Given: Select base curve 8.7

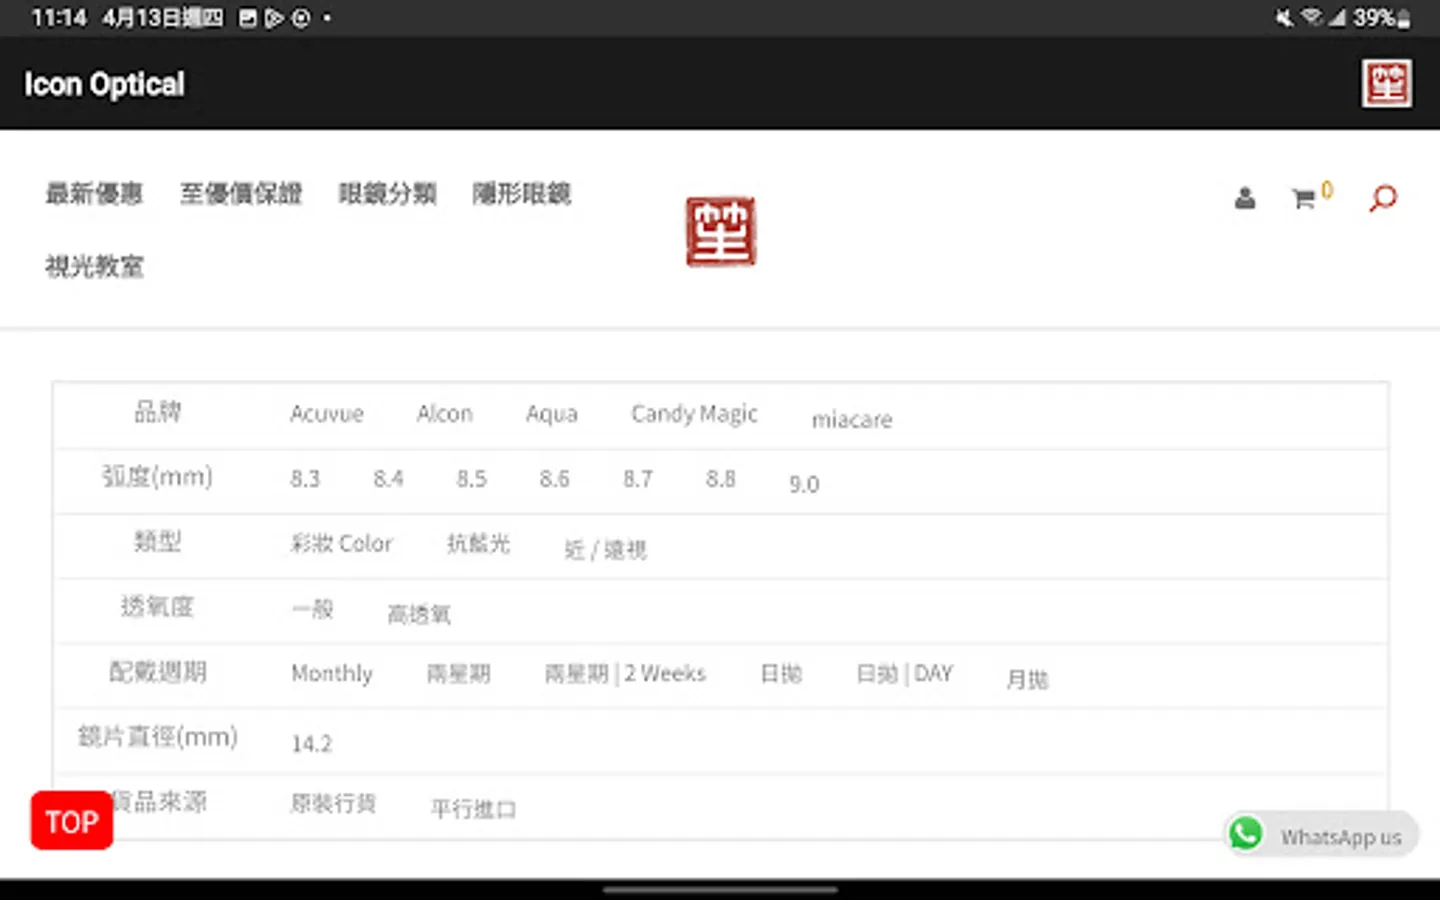Looking at the screenshot, I should tap(637, 479).
